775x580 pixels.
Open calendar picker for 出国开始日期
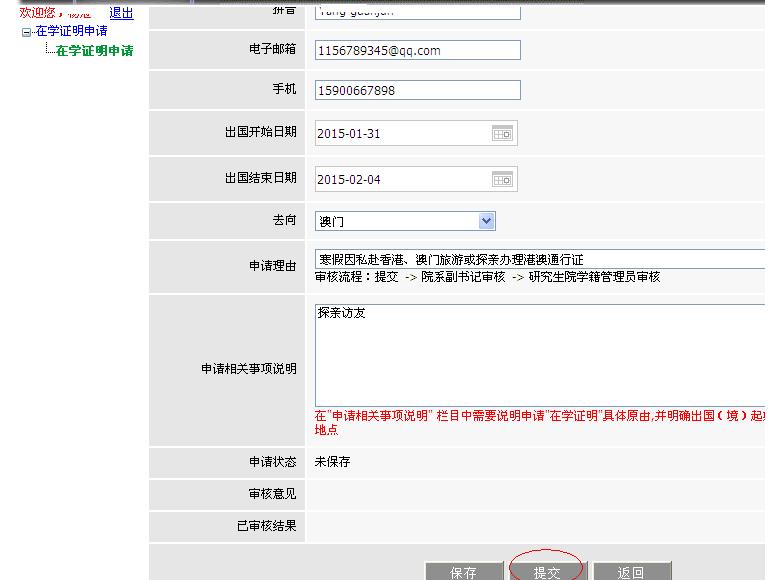point(502,133)
